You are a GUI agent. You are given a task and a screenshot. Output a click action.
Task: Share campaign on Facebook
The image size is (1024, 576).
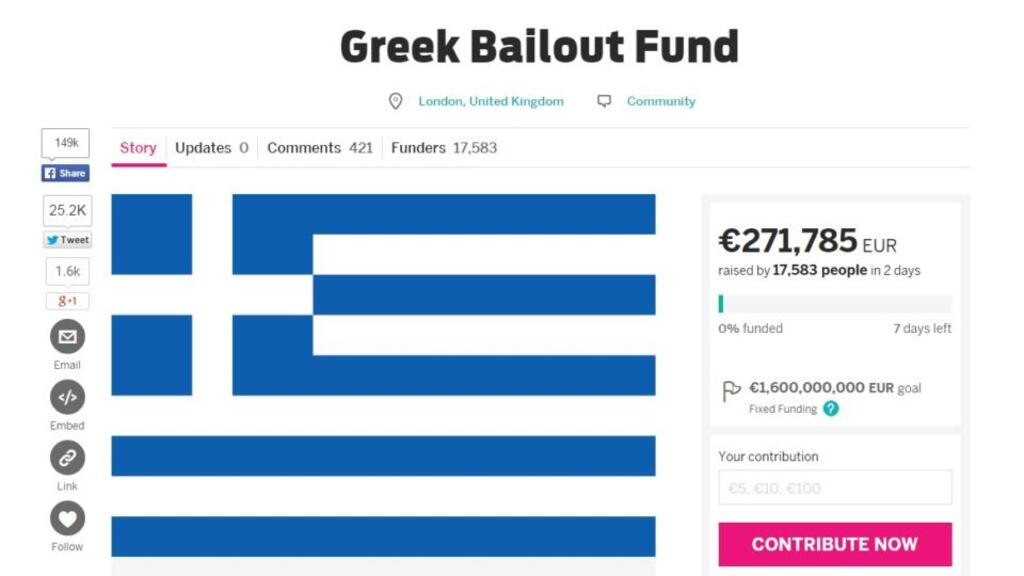point(66,173)
